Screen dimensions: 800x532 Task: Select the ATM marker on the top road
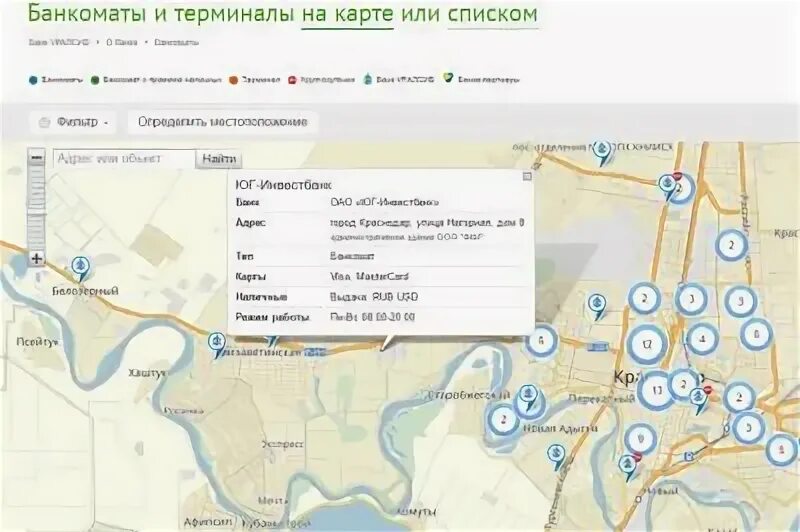pos(603,152)
